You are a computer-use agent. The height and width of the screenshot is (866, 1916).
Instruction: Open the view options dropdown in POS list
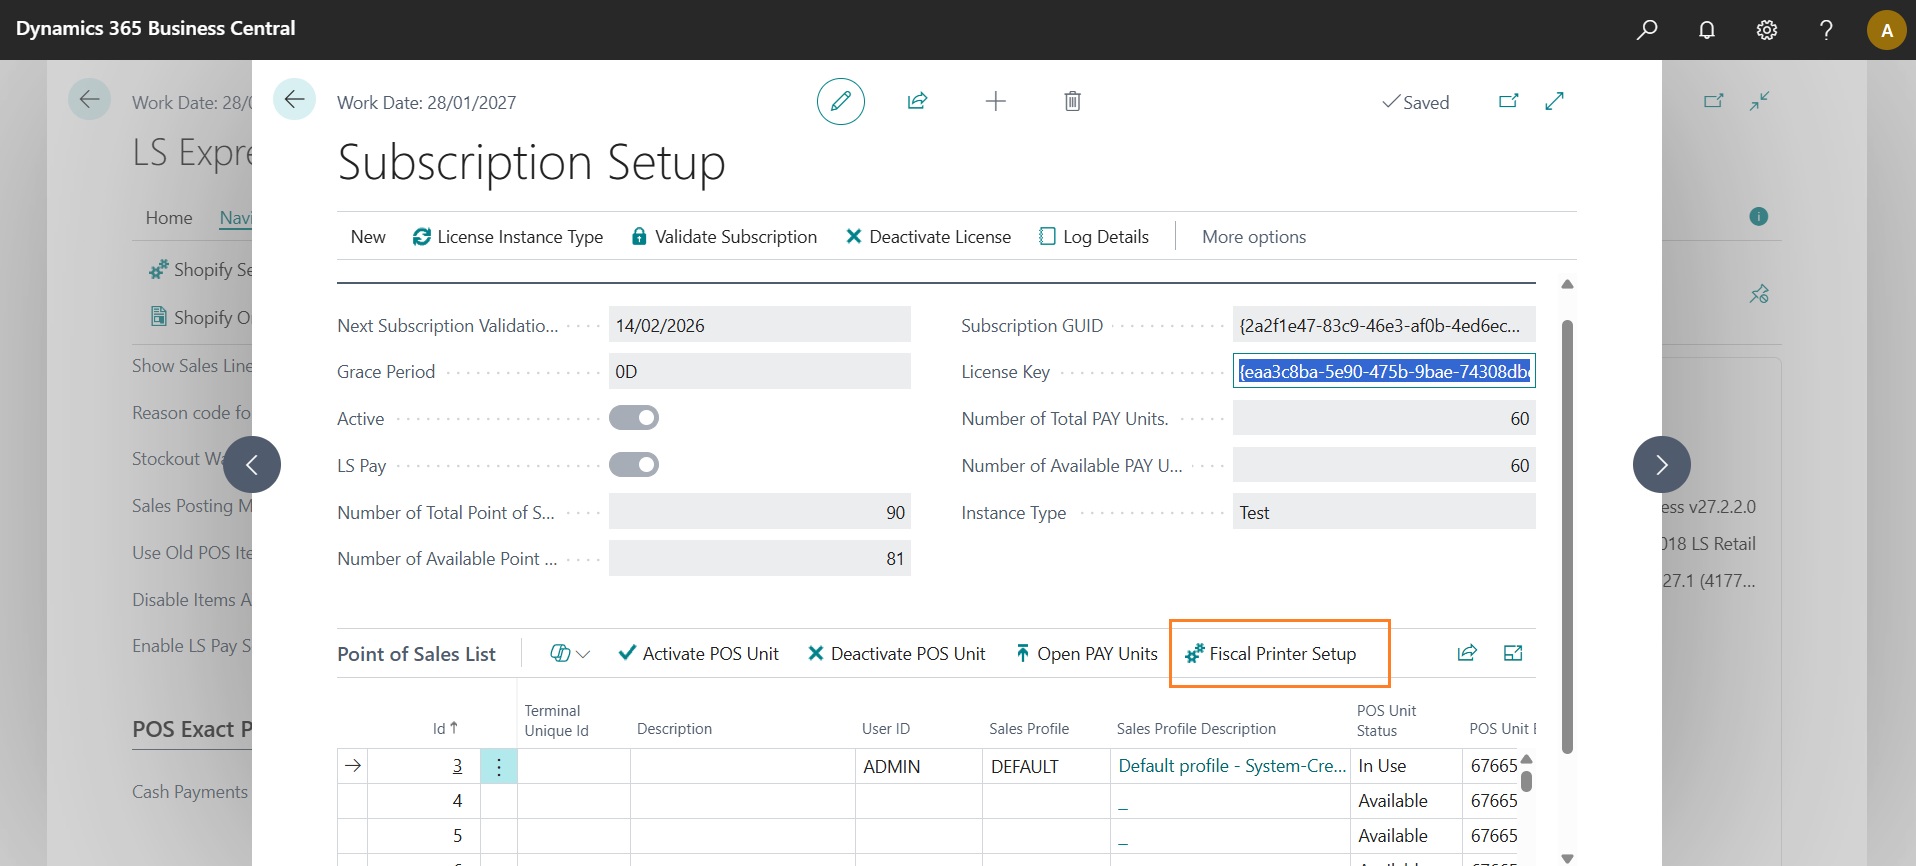570,654
